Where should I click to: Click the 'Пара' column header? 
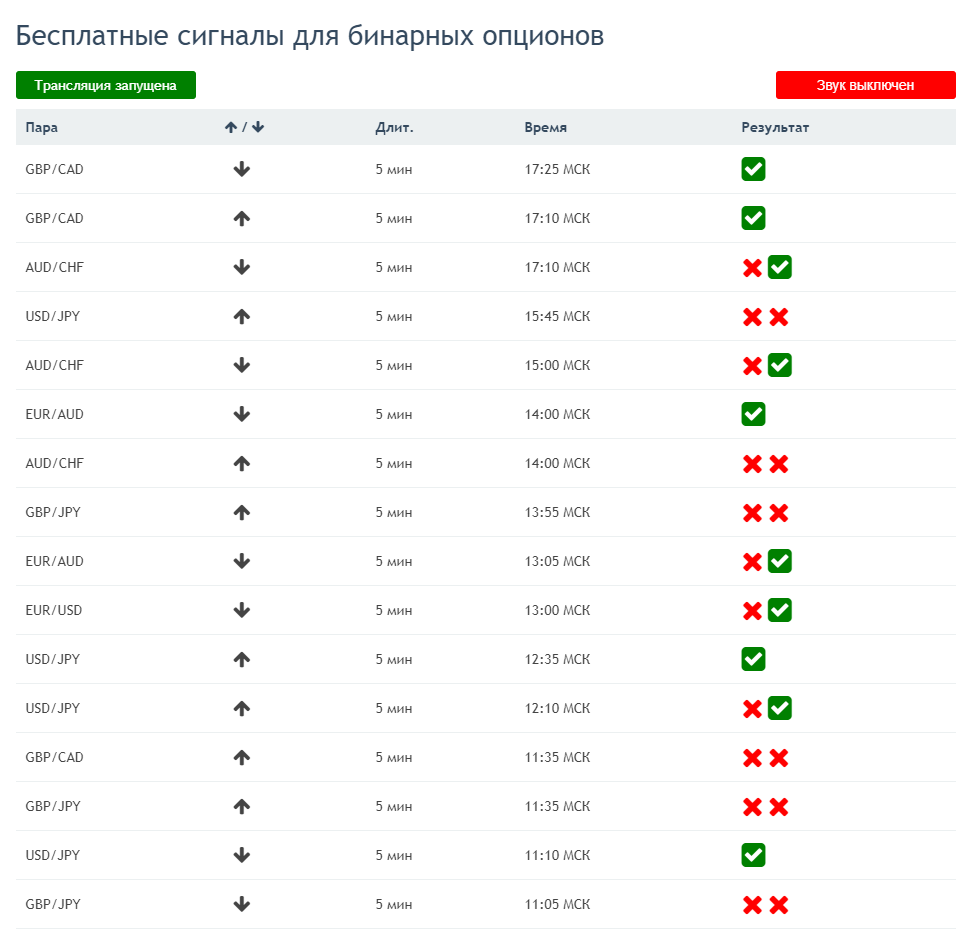pos(41,127)
